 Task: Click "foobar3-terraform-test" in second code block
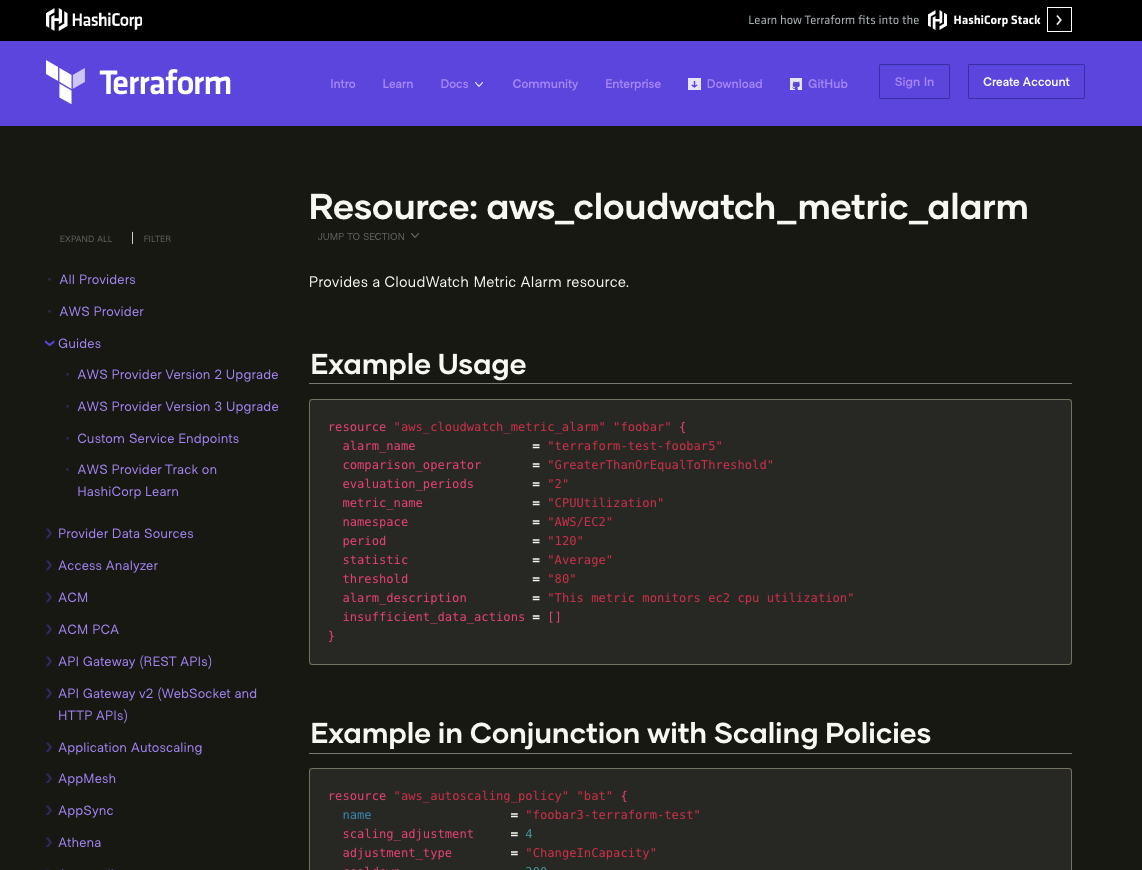click(x=613, y=815)
